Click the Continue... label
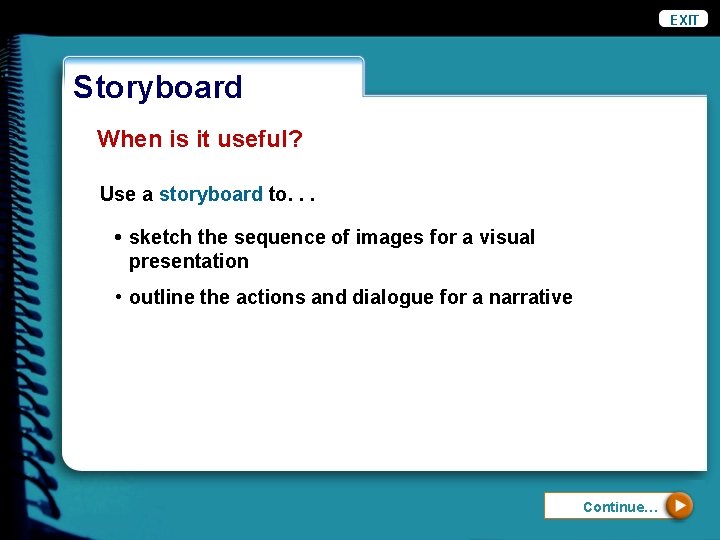This screenshot has width=720, height=540. (620, 507)
